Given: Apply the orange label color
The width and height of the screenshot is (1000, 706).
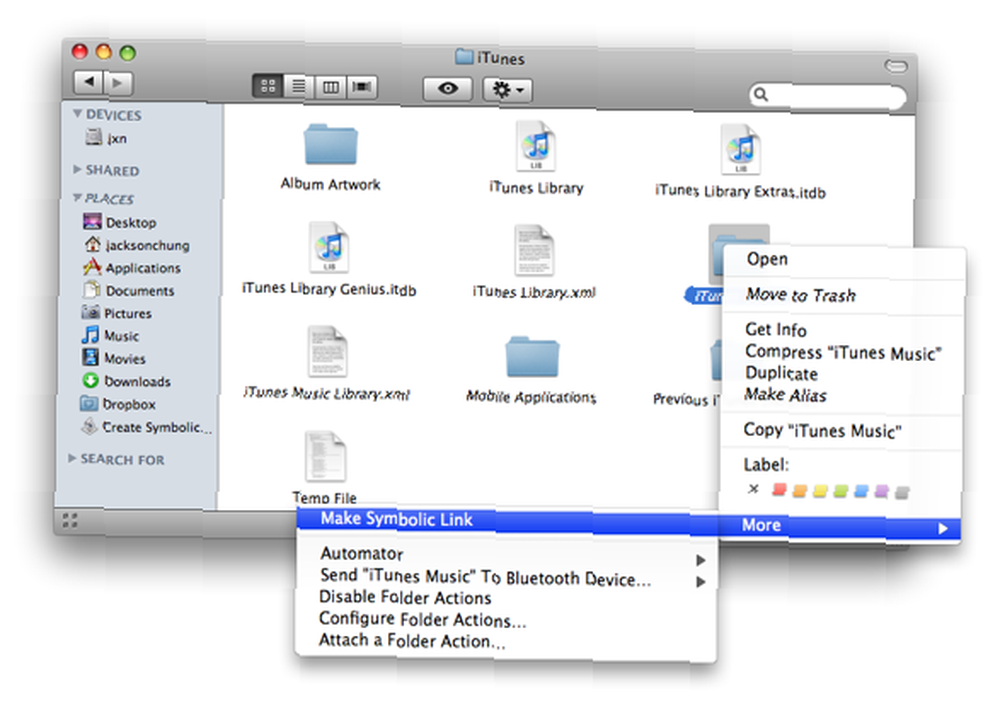Looking at the screenshot, I should pos(800,490).
